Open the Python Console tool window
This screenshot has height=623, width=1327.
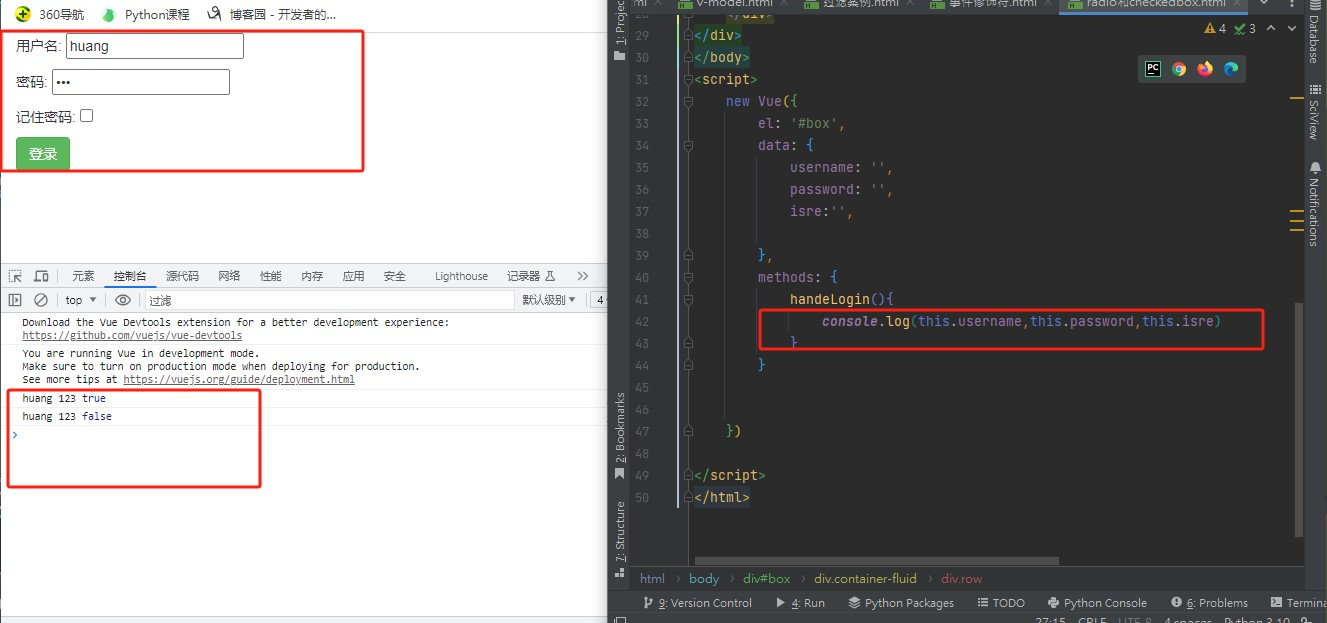tap(1097, 603)
